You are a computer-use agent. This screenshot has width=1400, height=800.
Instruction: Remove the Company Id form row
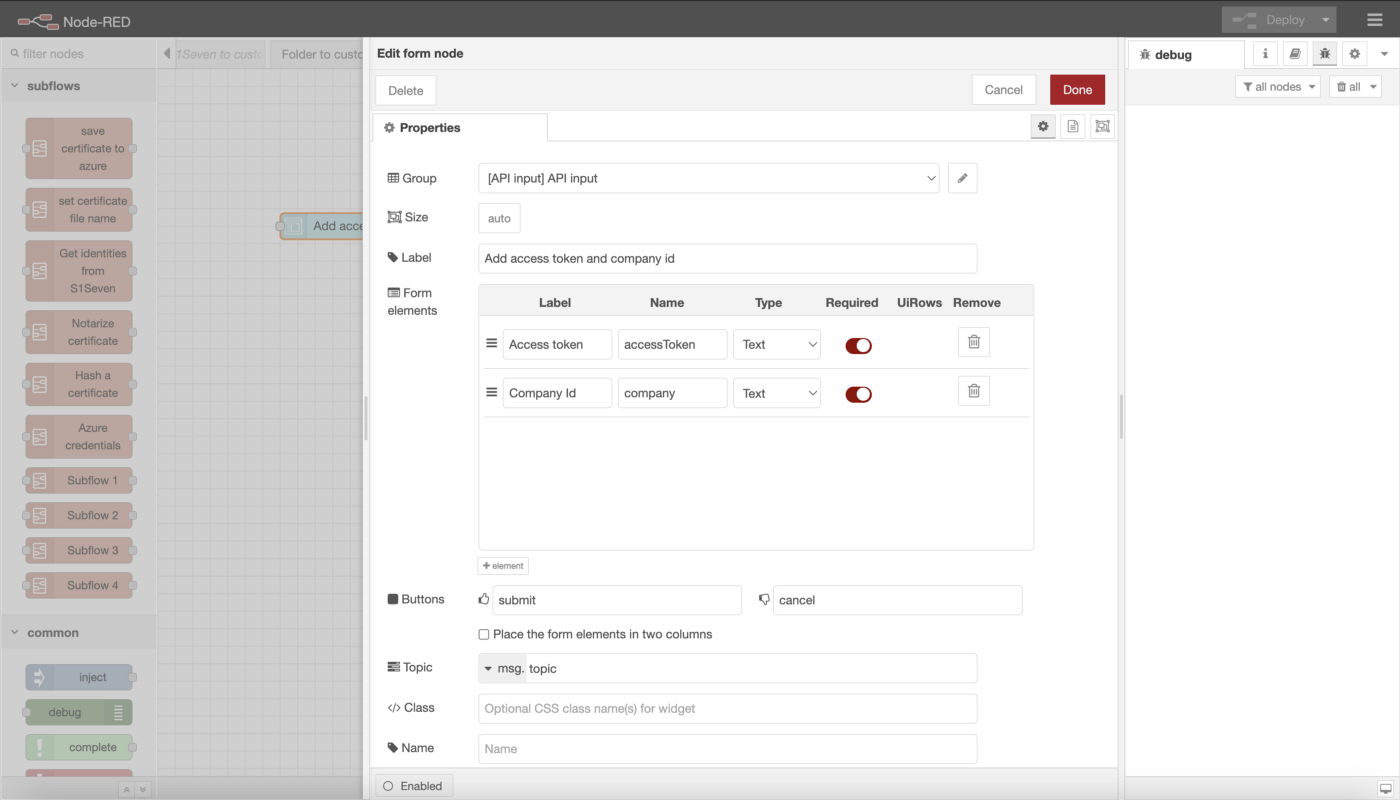click(973, 391)
